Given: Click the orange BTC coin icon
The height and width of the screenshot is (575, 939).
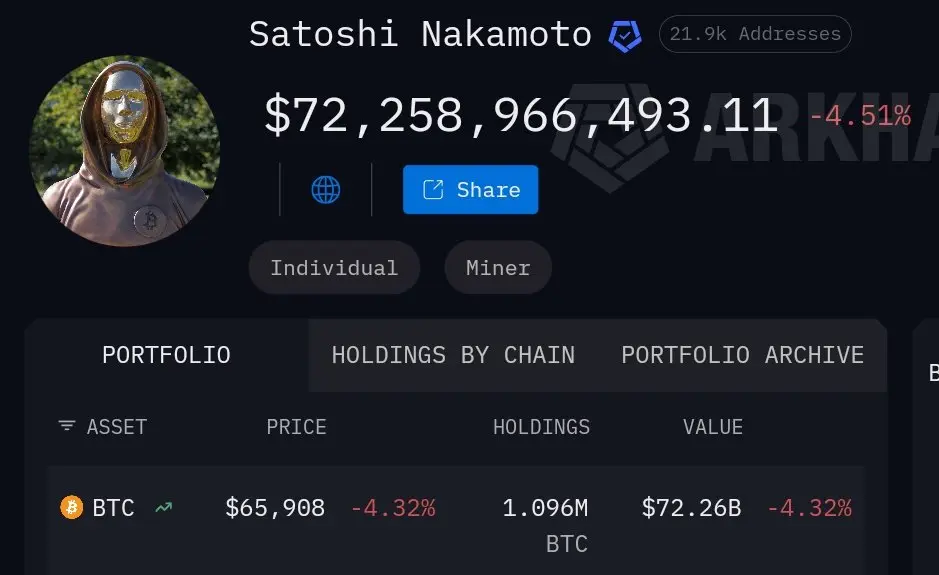Looking at the screenshot, I should (71, 508).
